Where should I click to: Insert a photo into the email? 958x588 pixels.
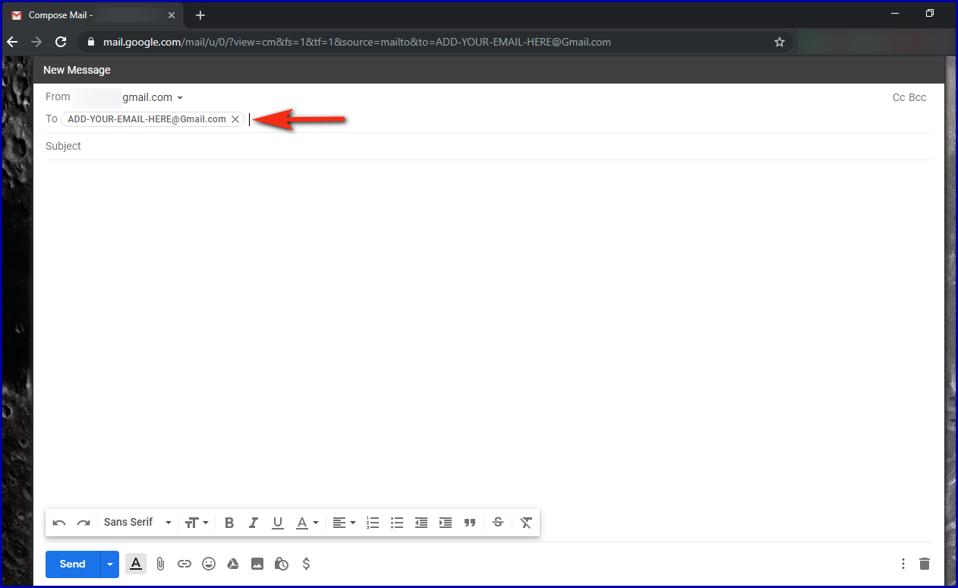256,563
